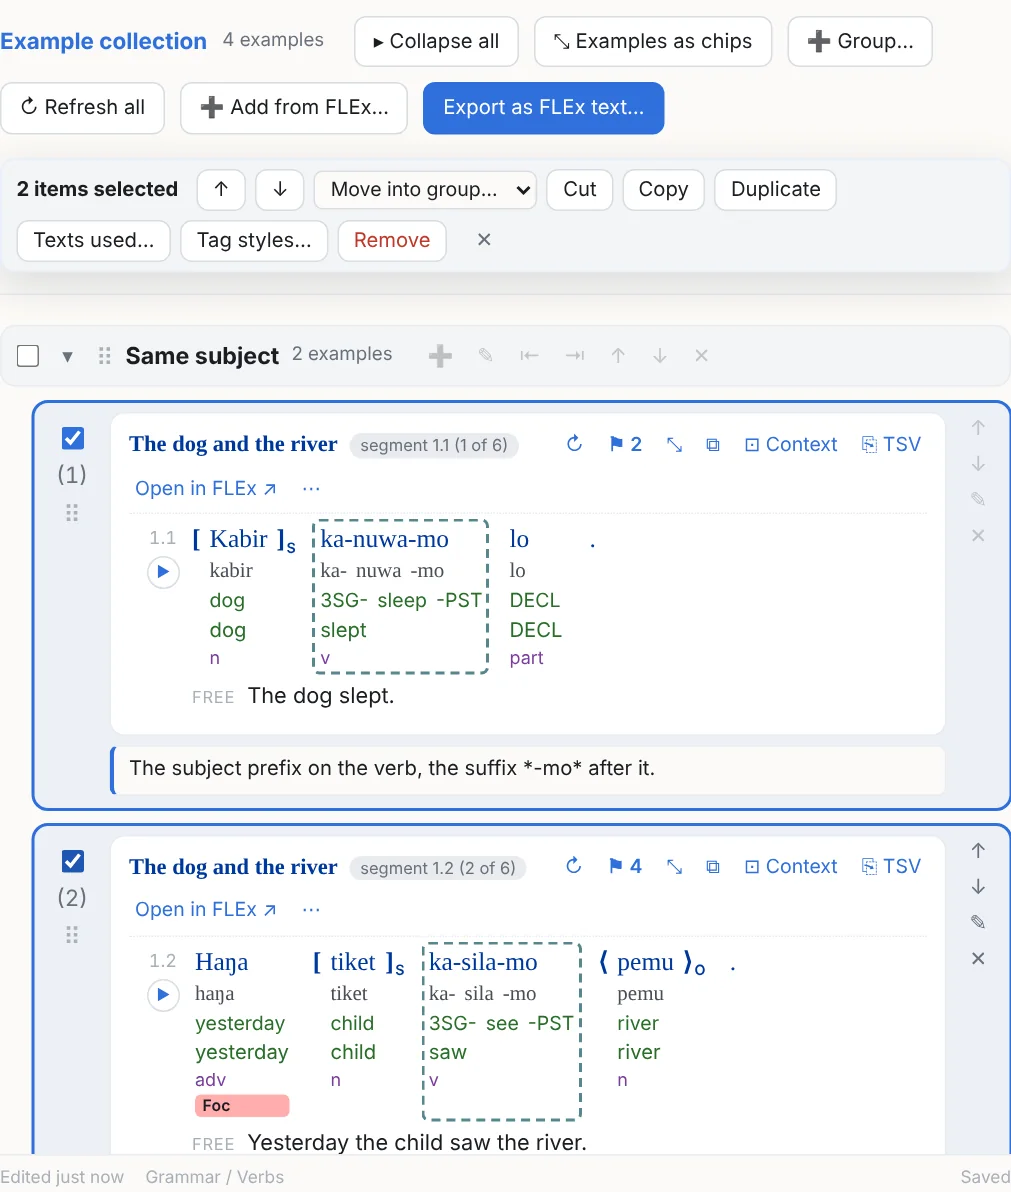Expand segment 1.1 example view
The width and height of the screenshot is (1011, 1192).
point(674,445)
